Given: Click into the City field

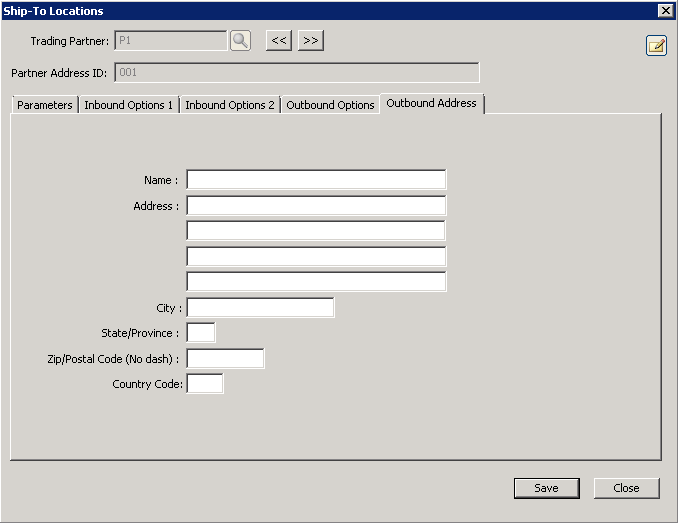Looking at the screenshot, I should coord(260,308).
